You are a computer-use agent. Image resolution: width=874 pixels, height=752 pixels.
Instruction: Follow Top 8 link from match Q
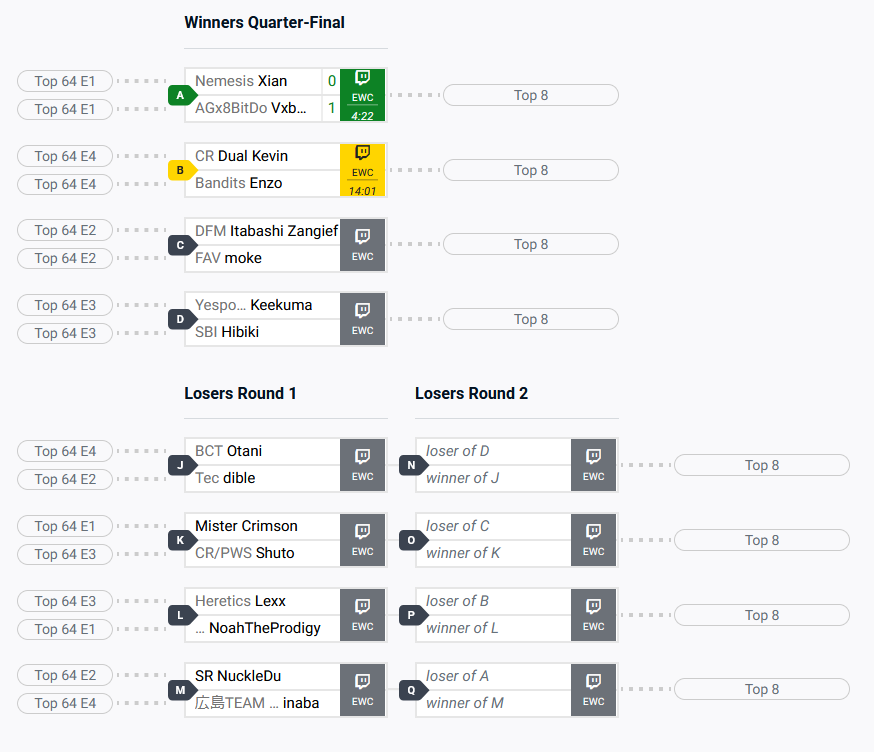tap(762, 690)
